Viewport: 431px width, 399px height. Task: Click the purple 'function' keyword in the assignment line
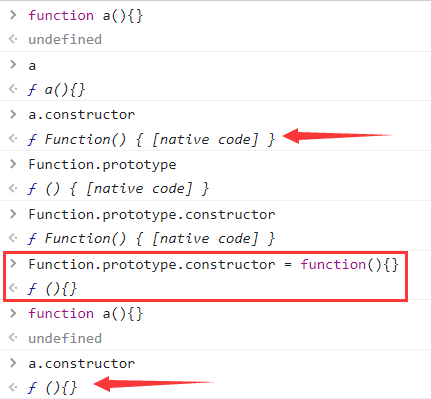[333, 264]
